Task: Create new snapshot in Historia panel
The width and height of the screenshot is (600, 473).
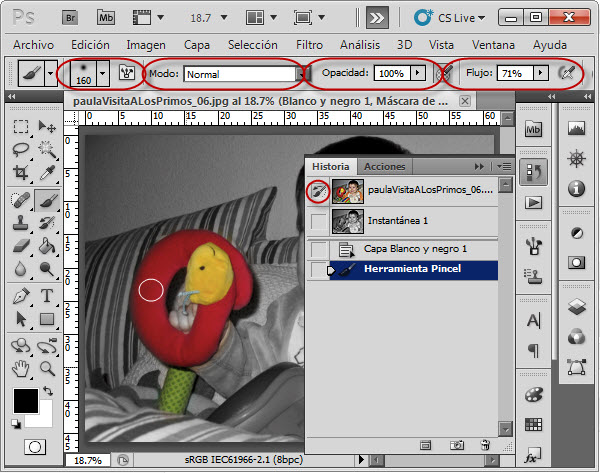Action: (x=457, y=445)
